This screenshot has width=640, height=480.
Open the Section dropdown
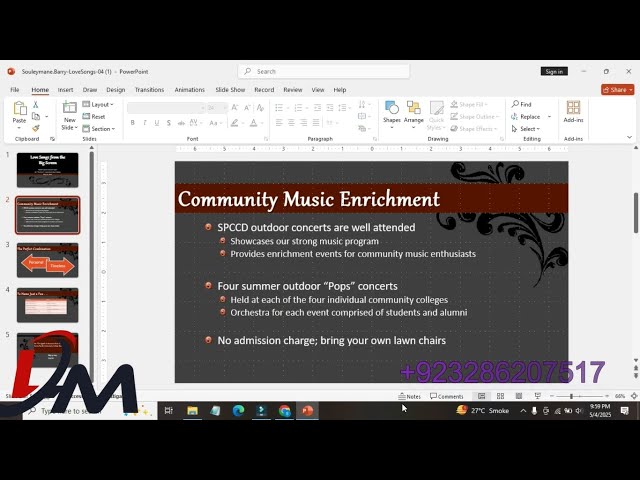pos(99,129)
